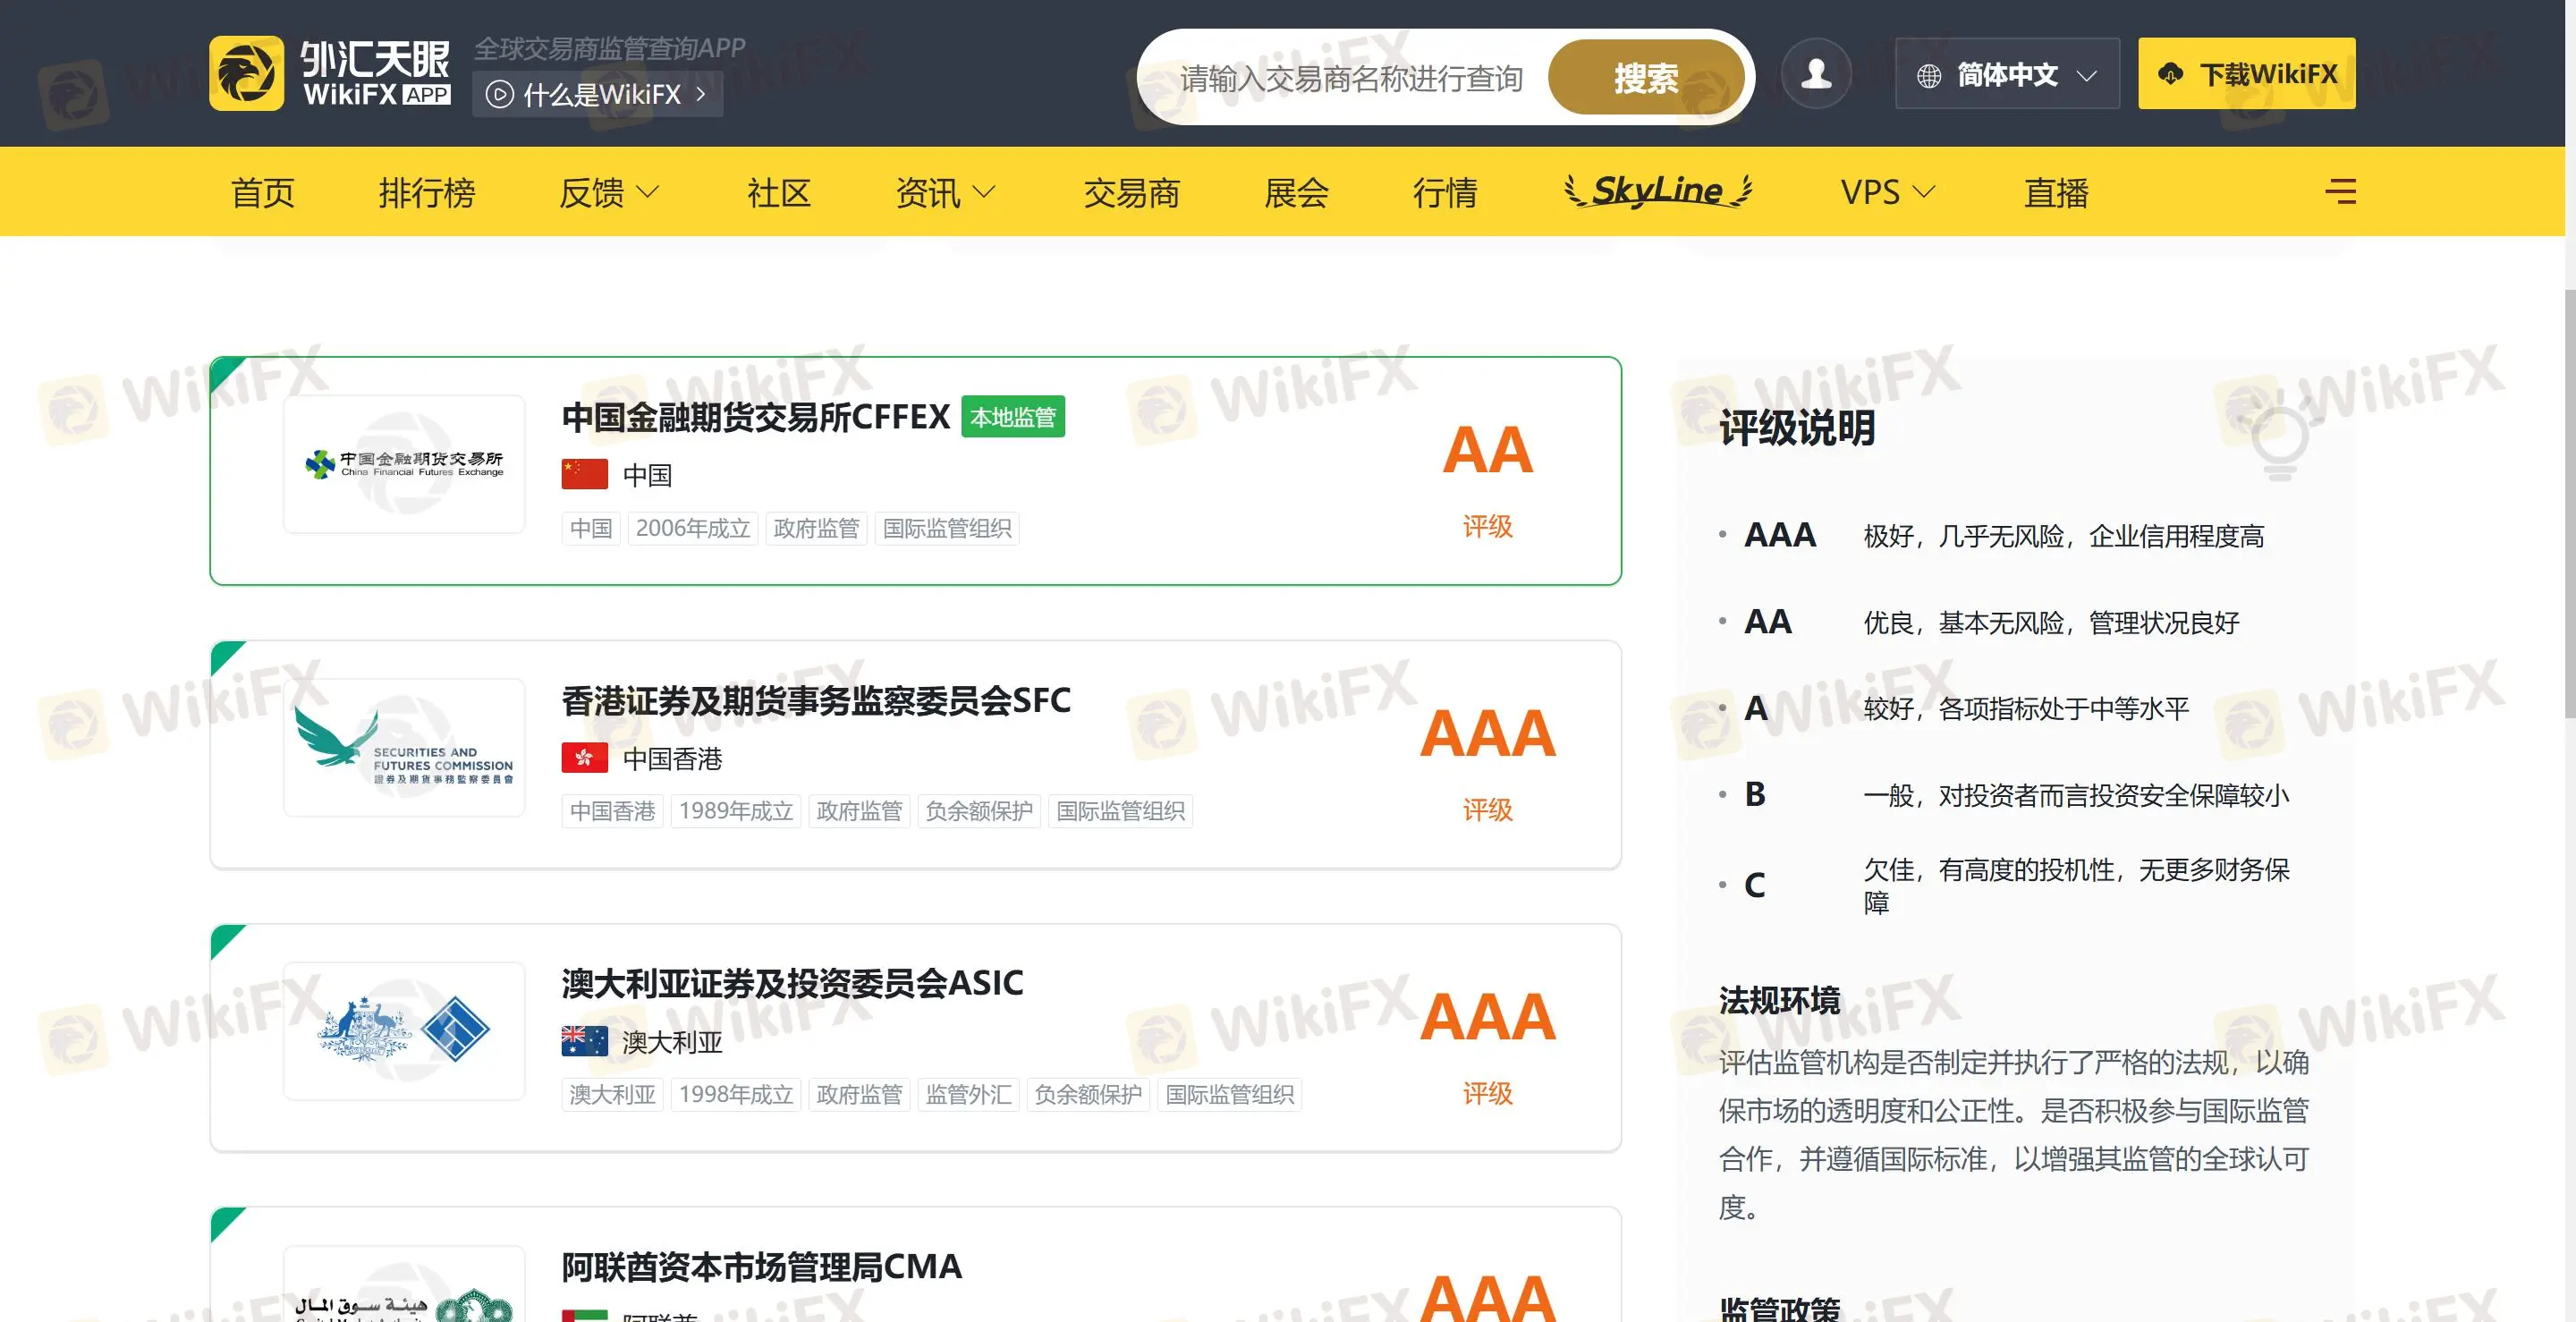Screen dimensions: 2576x1322
Task: Click the UAE CMA logo thumbnail
Action: 404,1285
